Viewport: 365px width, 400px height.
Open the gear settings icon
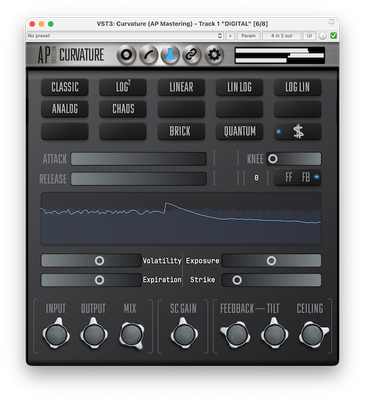214,55
